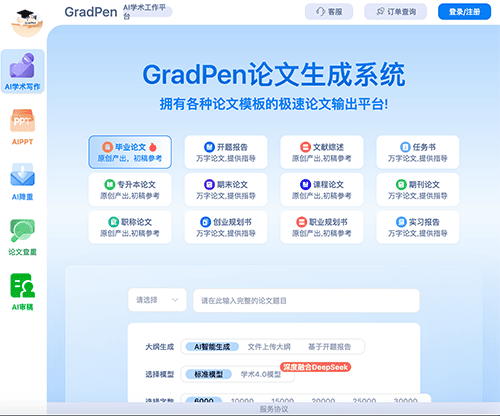Choose AI智能生成 outline option
The height and width of the screenshot is (416, 500).
[x=212, y=347]
